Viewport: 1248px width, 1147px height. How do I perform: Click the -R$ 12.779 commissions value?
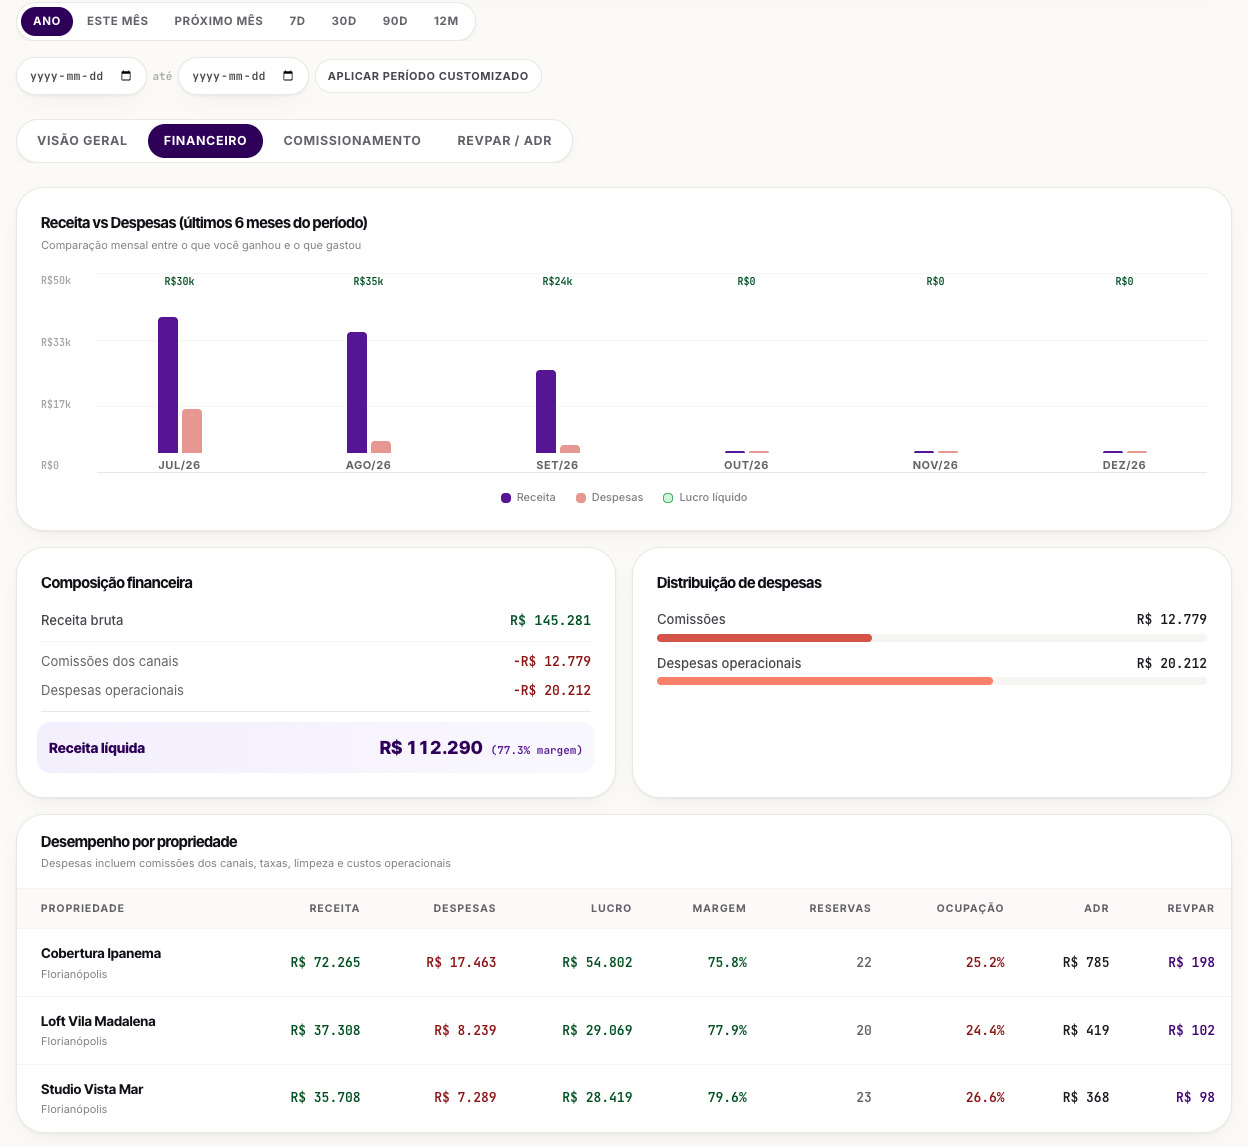click(x=552, y=661)
